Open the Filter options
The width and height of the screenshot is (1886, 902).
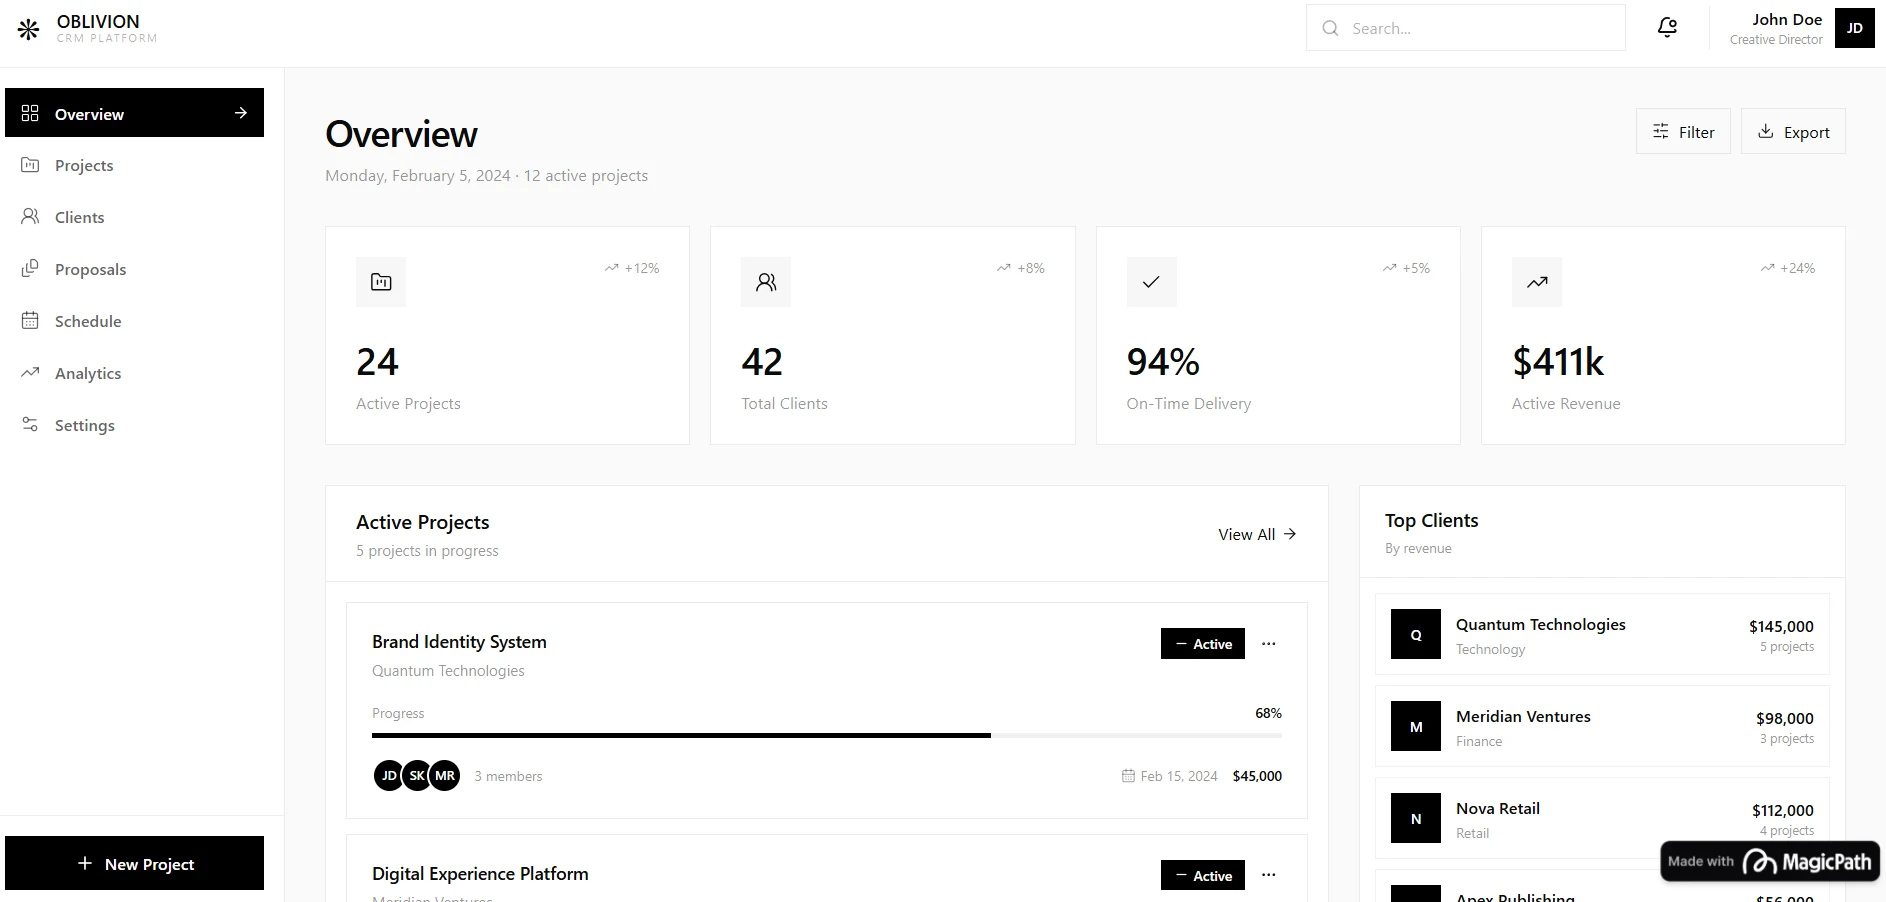[1683, 132]
